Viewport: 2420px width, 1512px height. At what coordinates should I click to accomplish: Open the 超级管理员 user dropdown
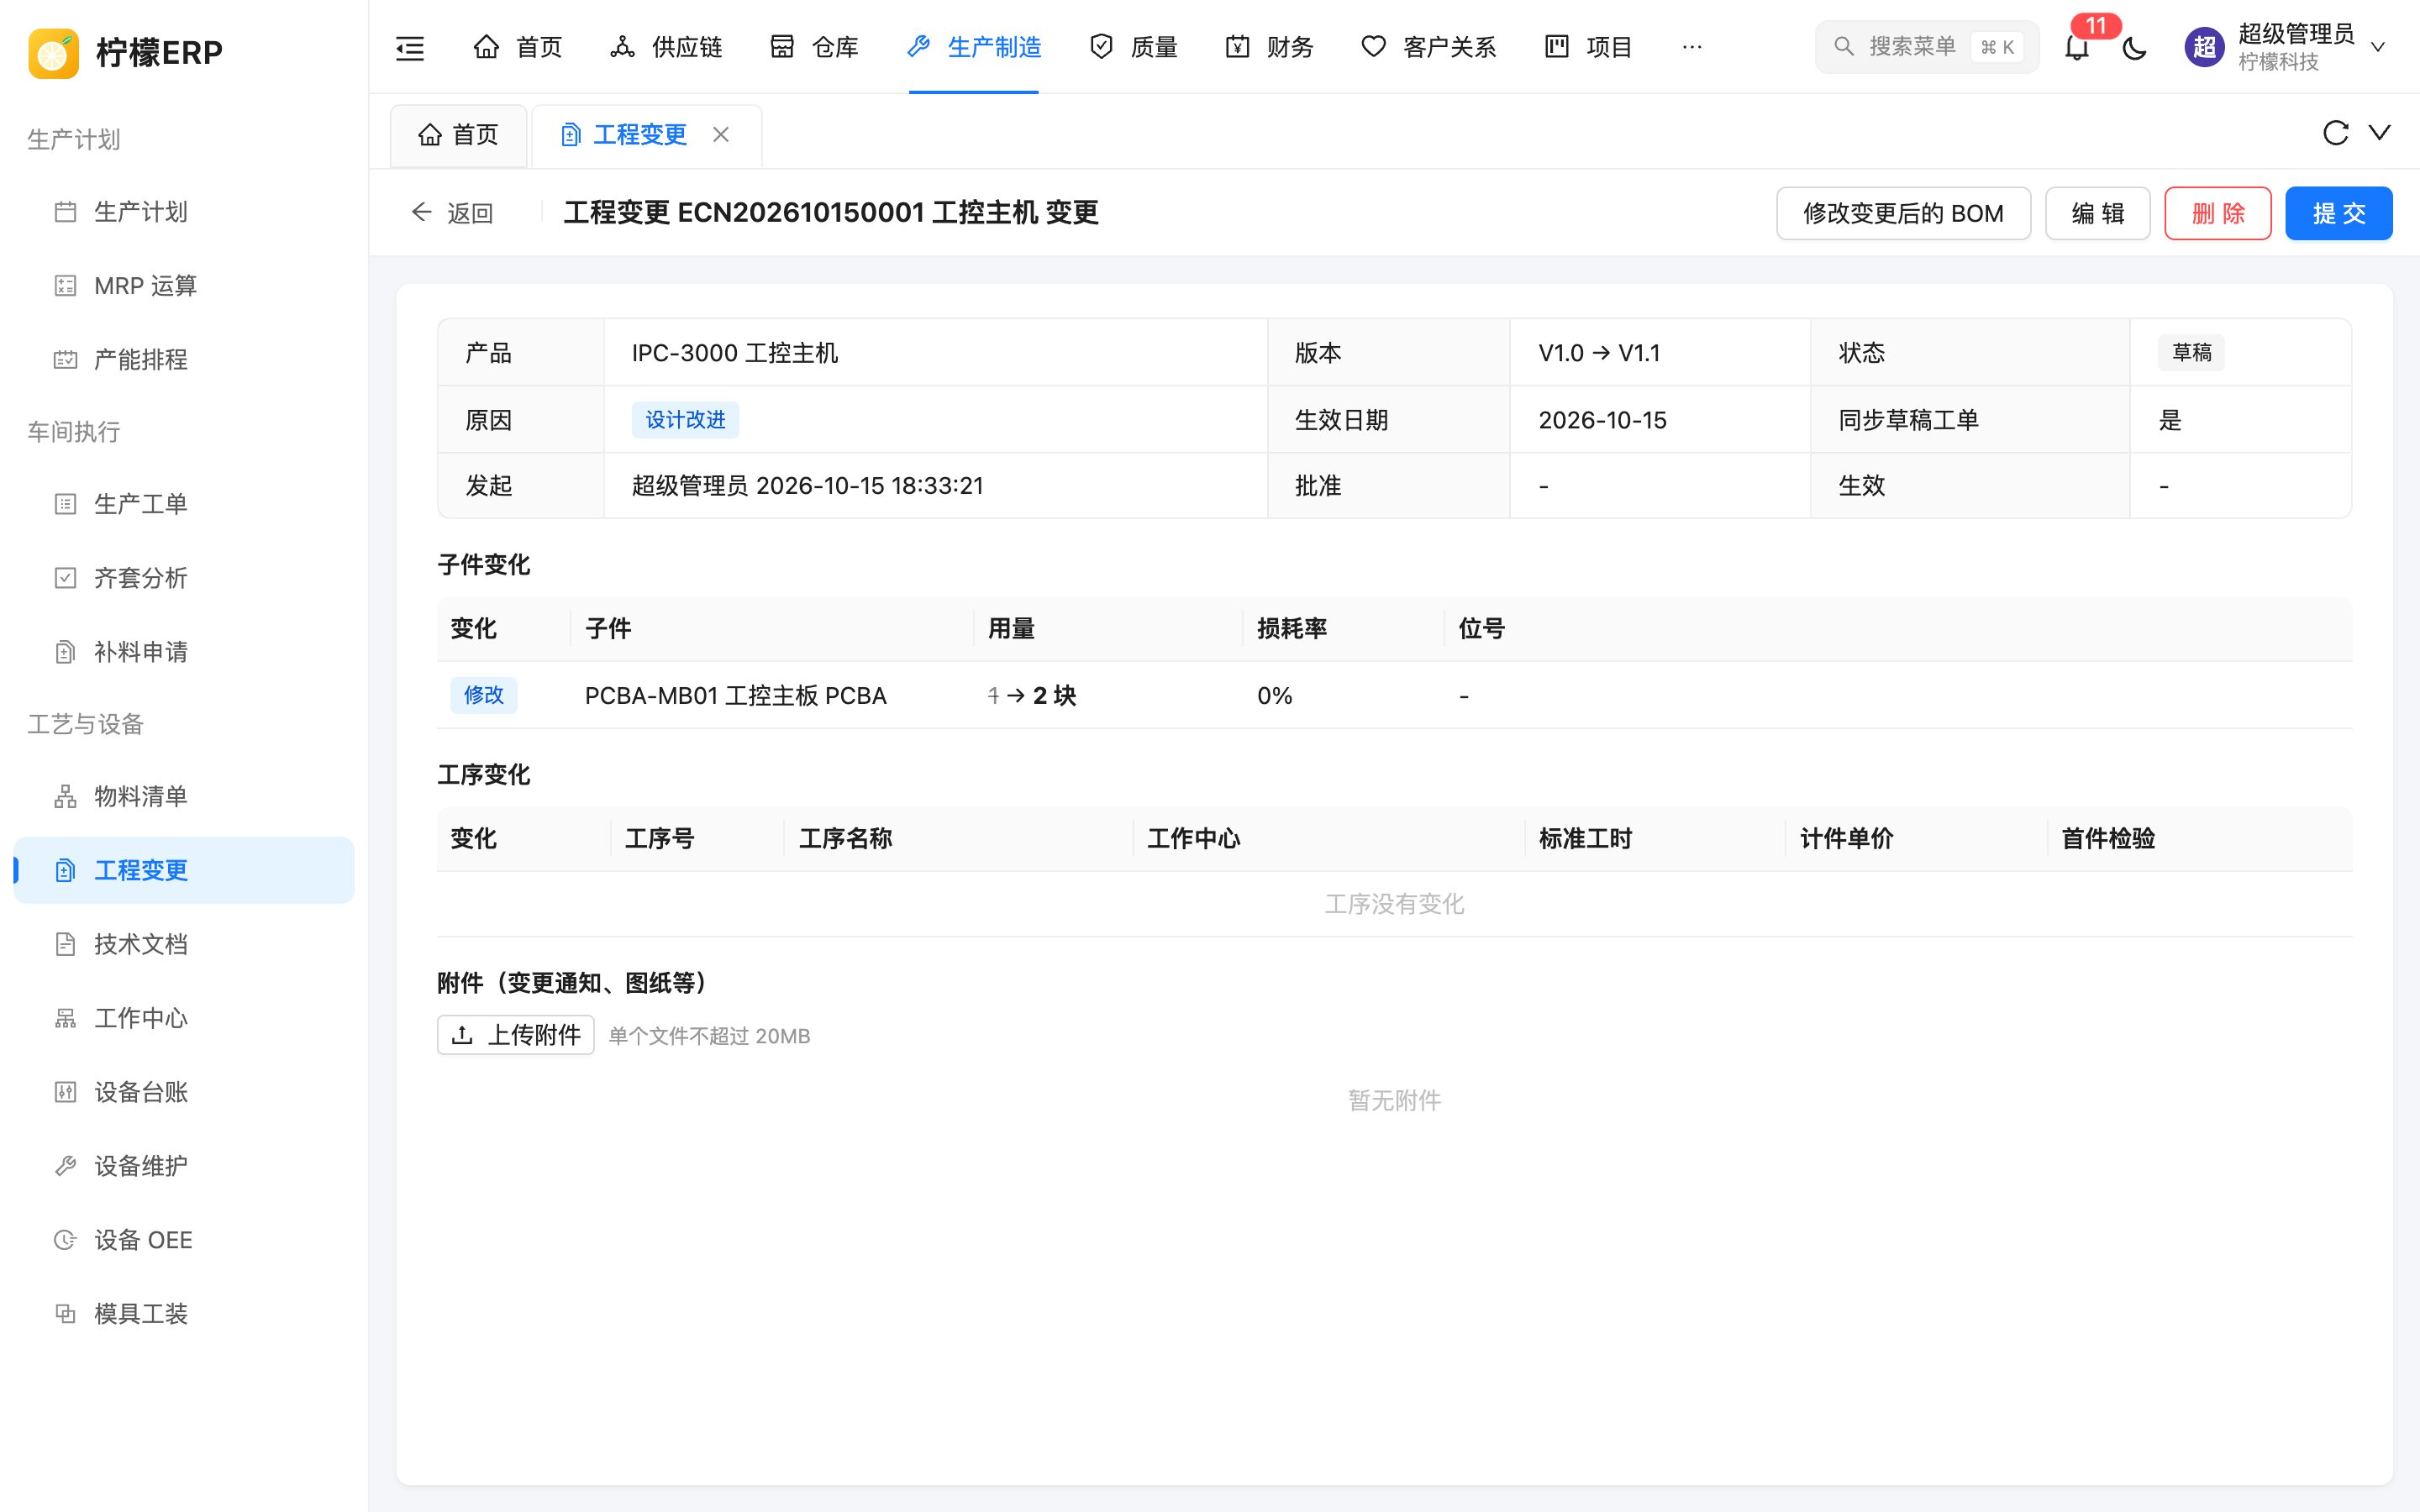(2287, 47)
